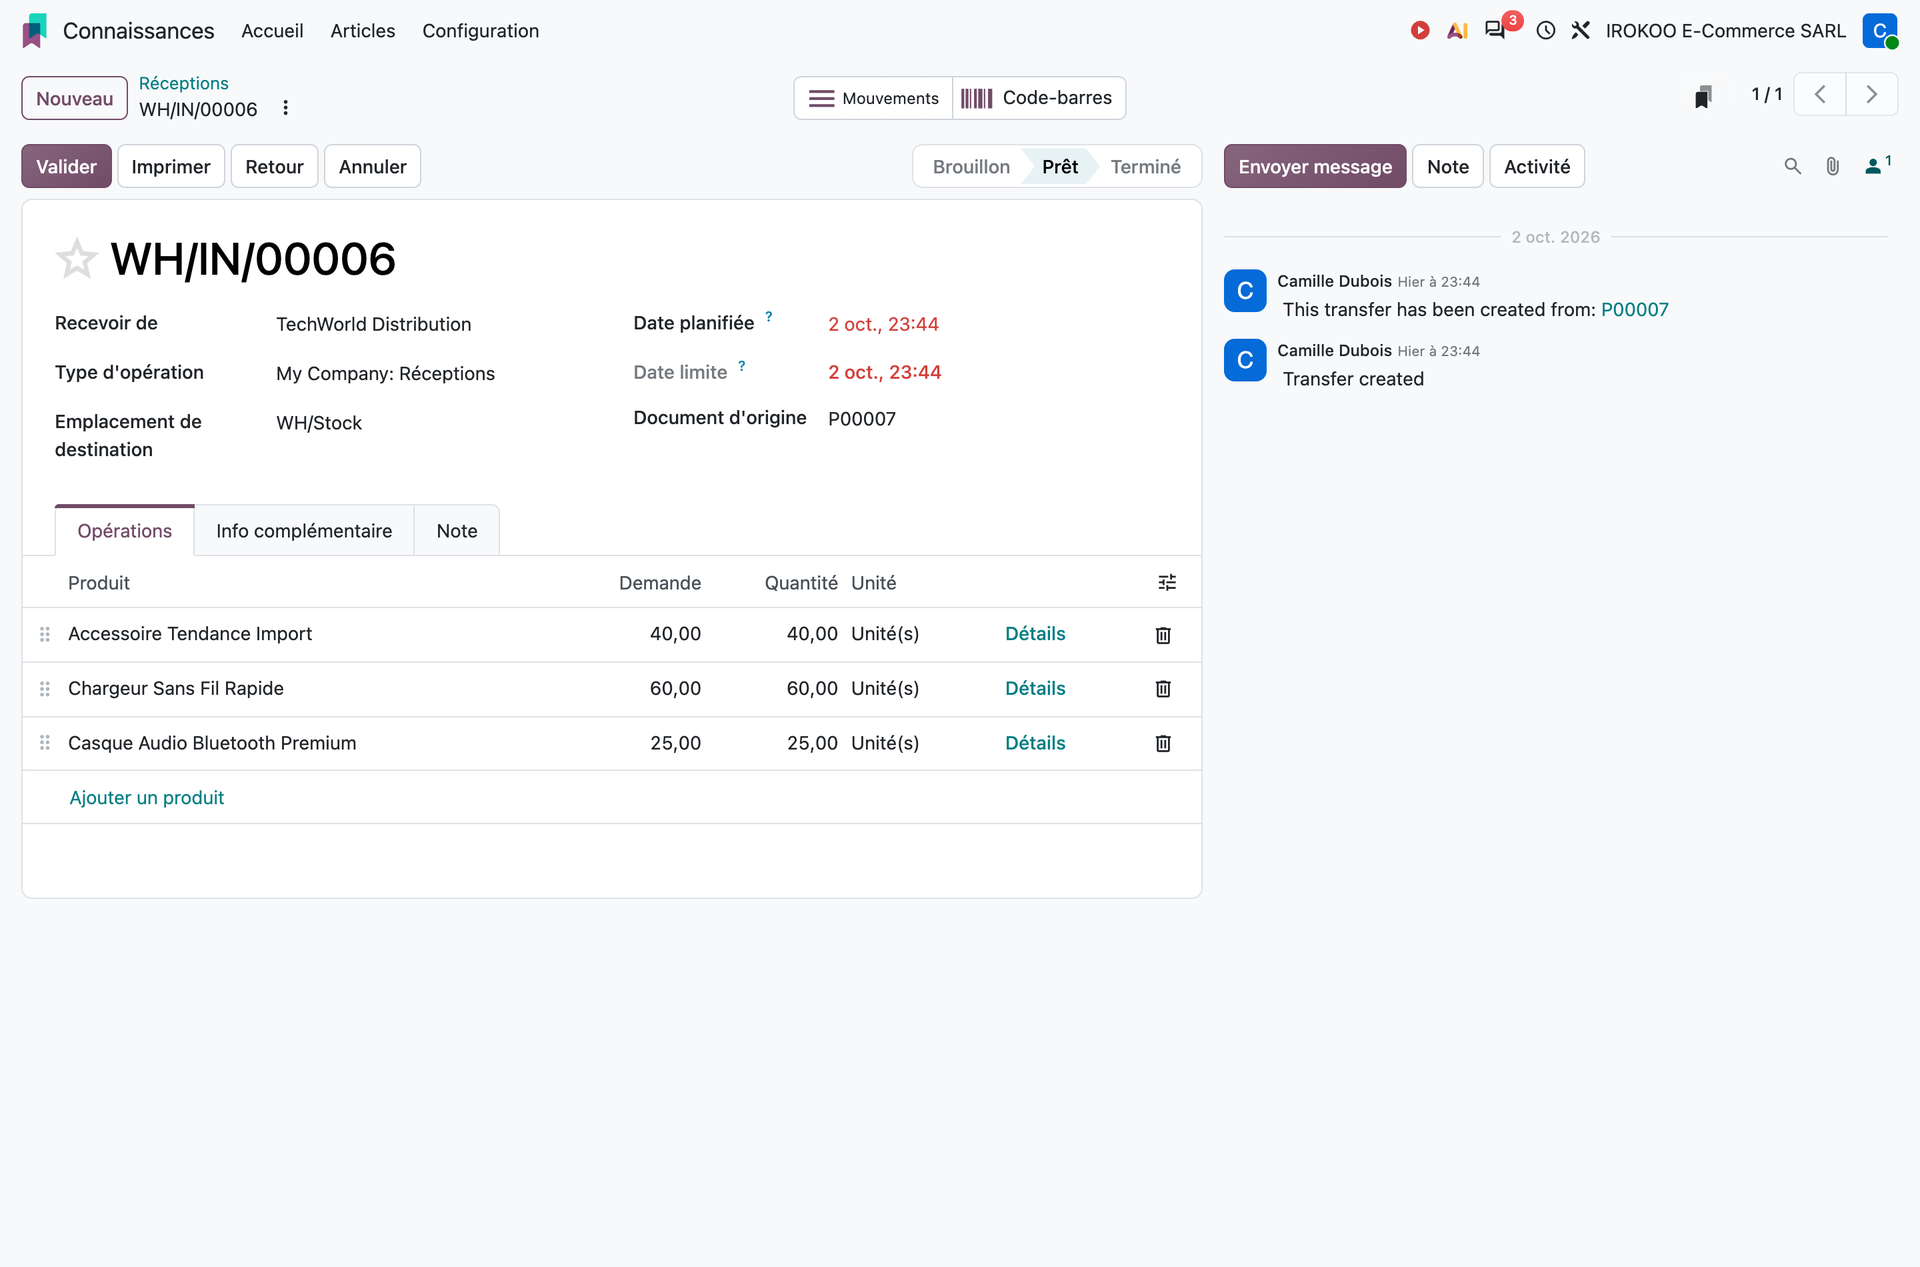Viewport: 1920px width, 1267px height.
Task: Open the conversations icon with badge 3
Action: point(1496,30)
